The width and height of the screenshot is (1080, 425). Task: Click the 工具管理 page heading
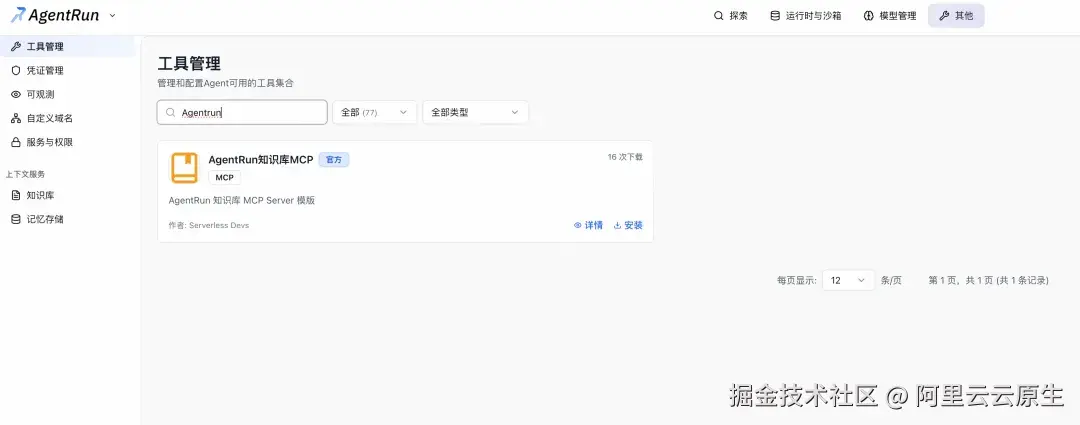coord(189,64)
